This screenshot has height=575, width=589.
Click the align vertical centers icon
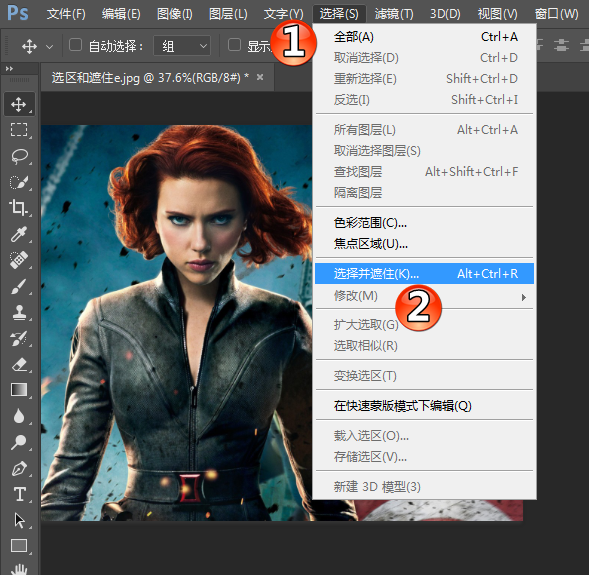[561, 46]
